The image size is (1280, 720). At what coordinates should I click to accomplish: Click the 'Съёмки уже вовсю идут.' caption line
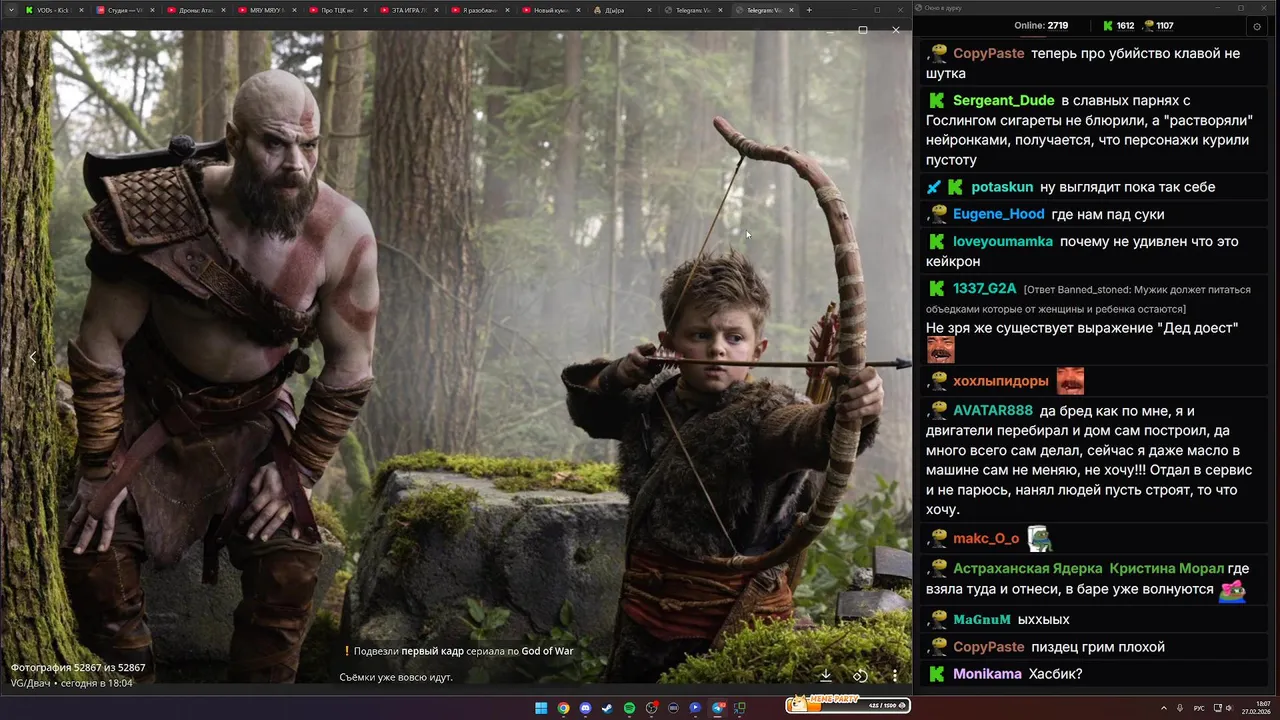coord(396,677)
